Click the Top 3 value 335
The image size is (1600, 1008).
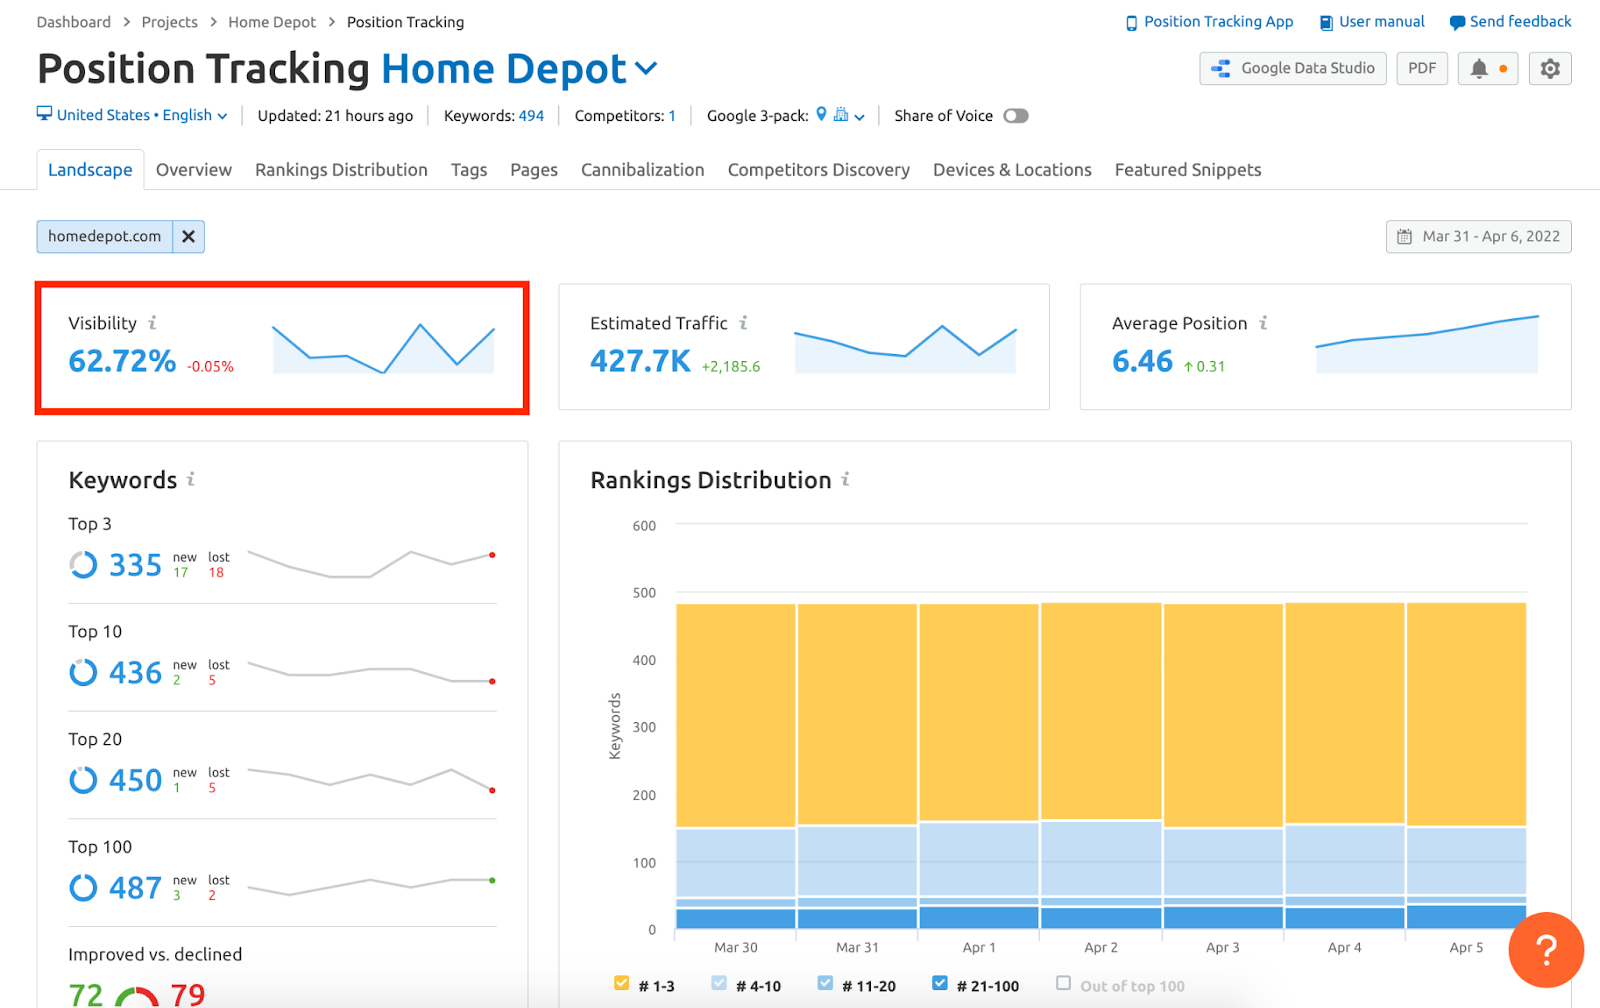tap(135, 565)
